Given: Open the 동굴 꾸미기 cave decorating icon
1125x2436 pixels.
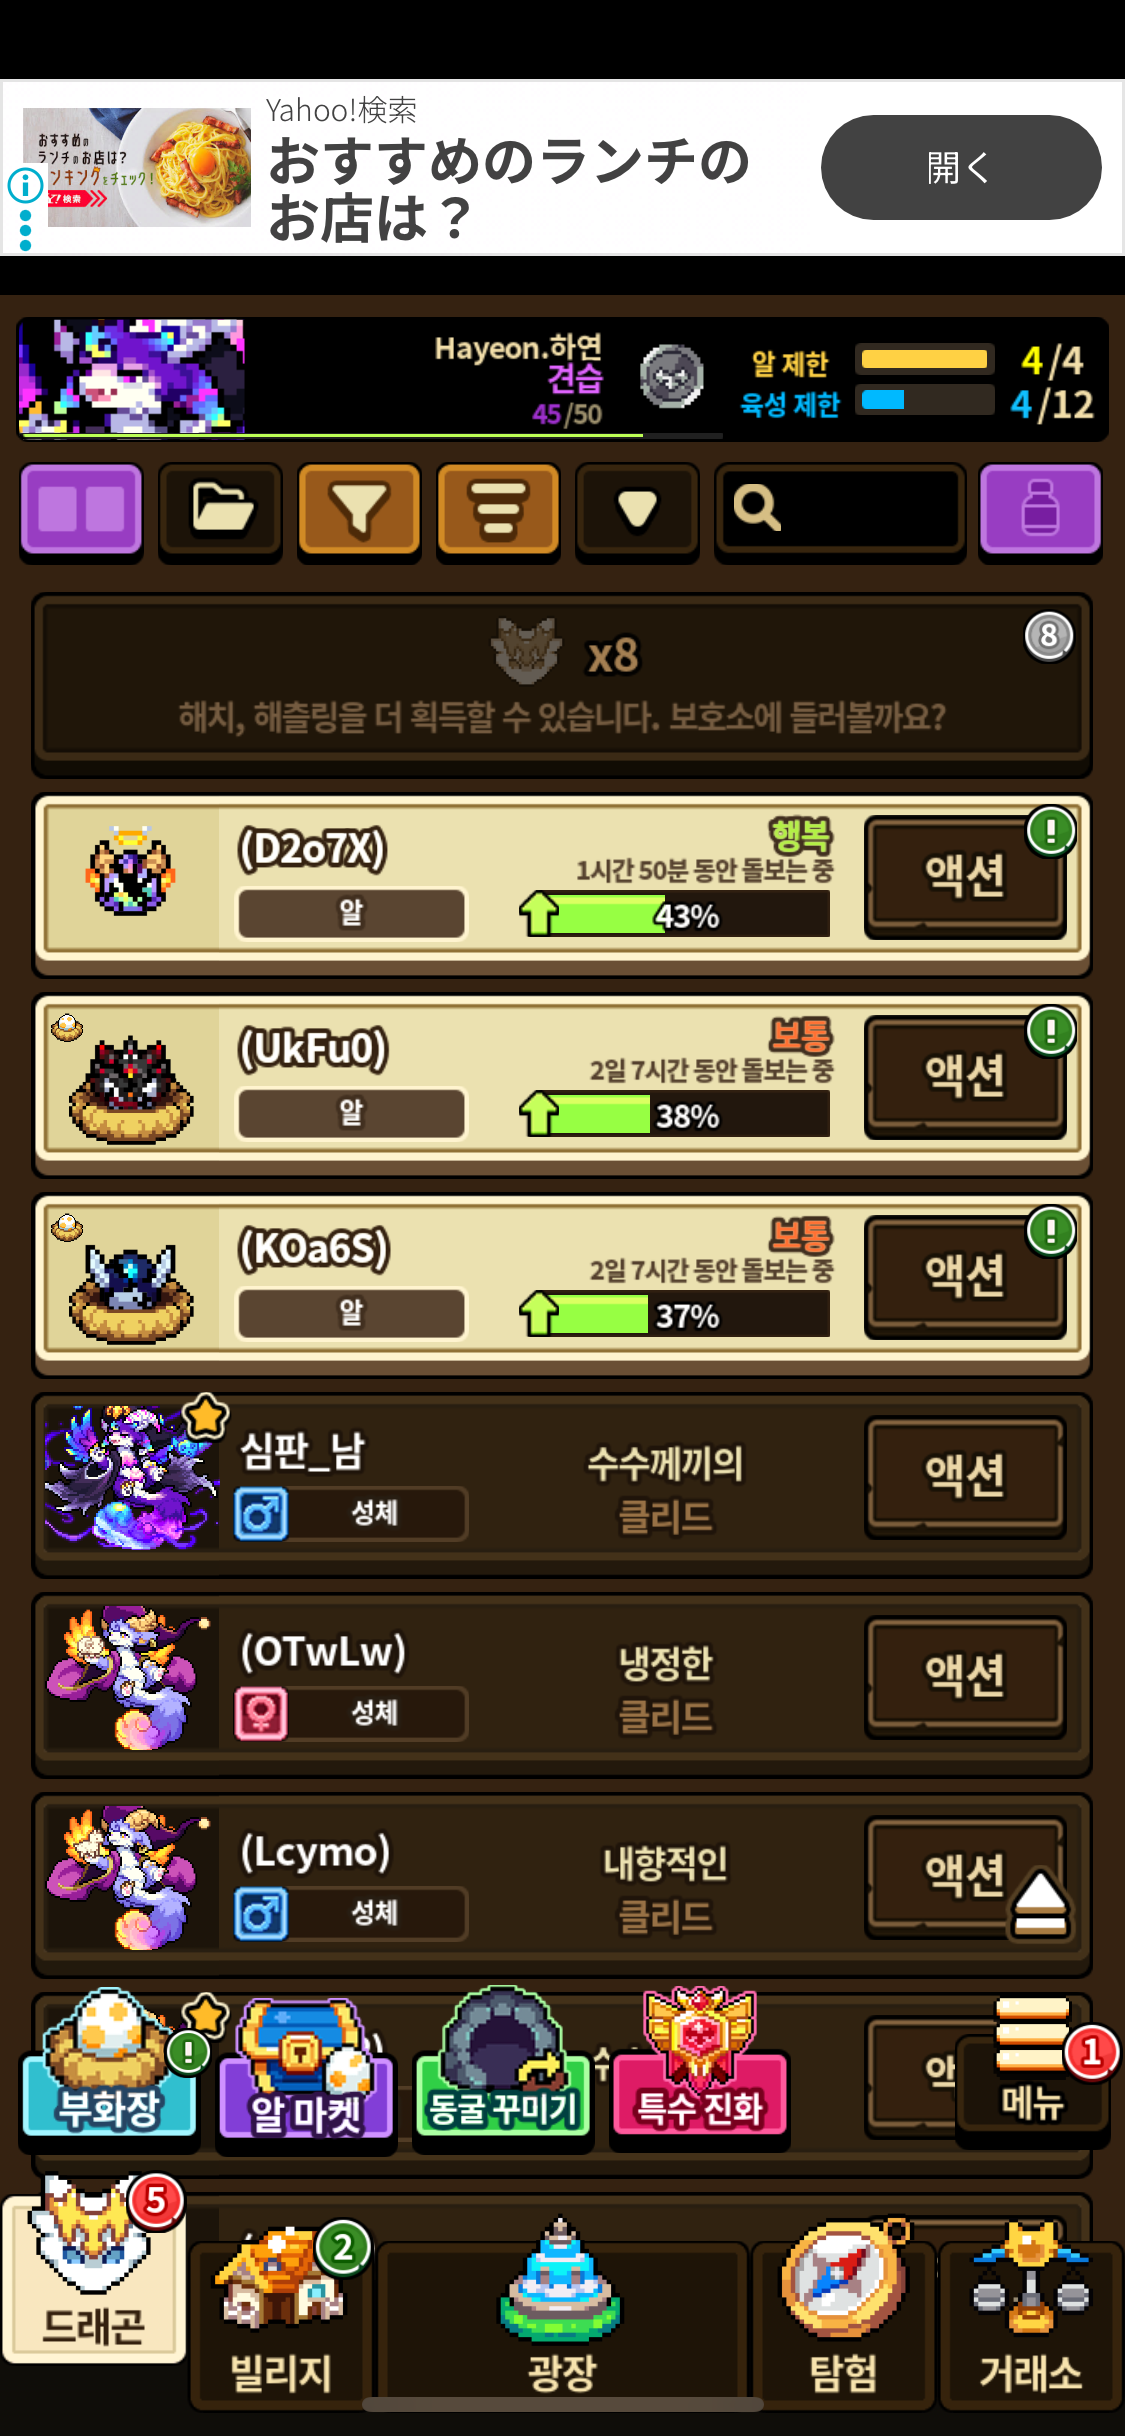Looking at the screenshot, I should click(x=503, y=2062).
